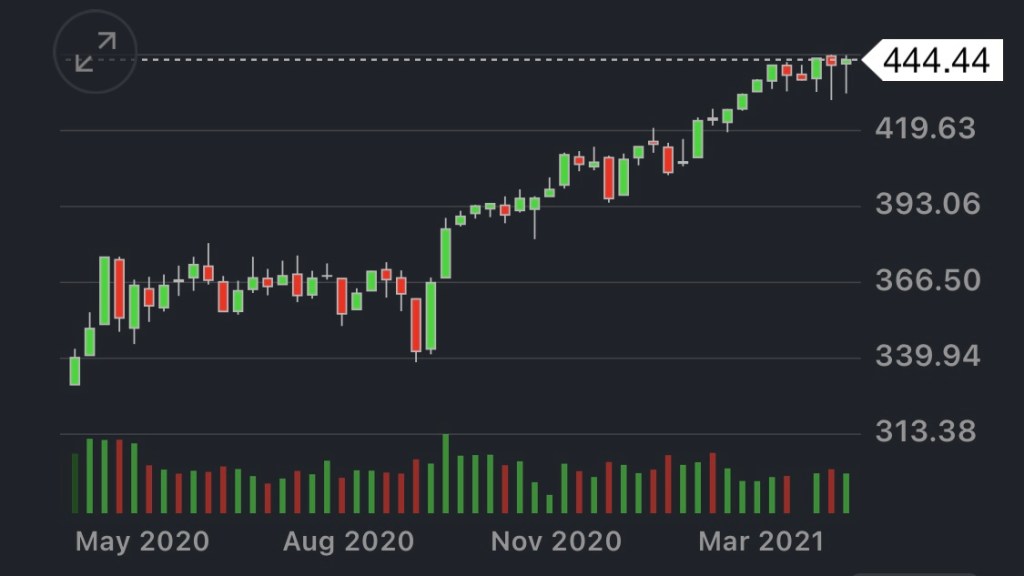Select the 419.63 price axis label
Image resolution: width=1024 pixels, height=576 pixels.
click(x=925, y=129)
